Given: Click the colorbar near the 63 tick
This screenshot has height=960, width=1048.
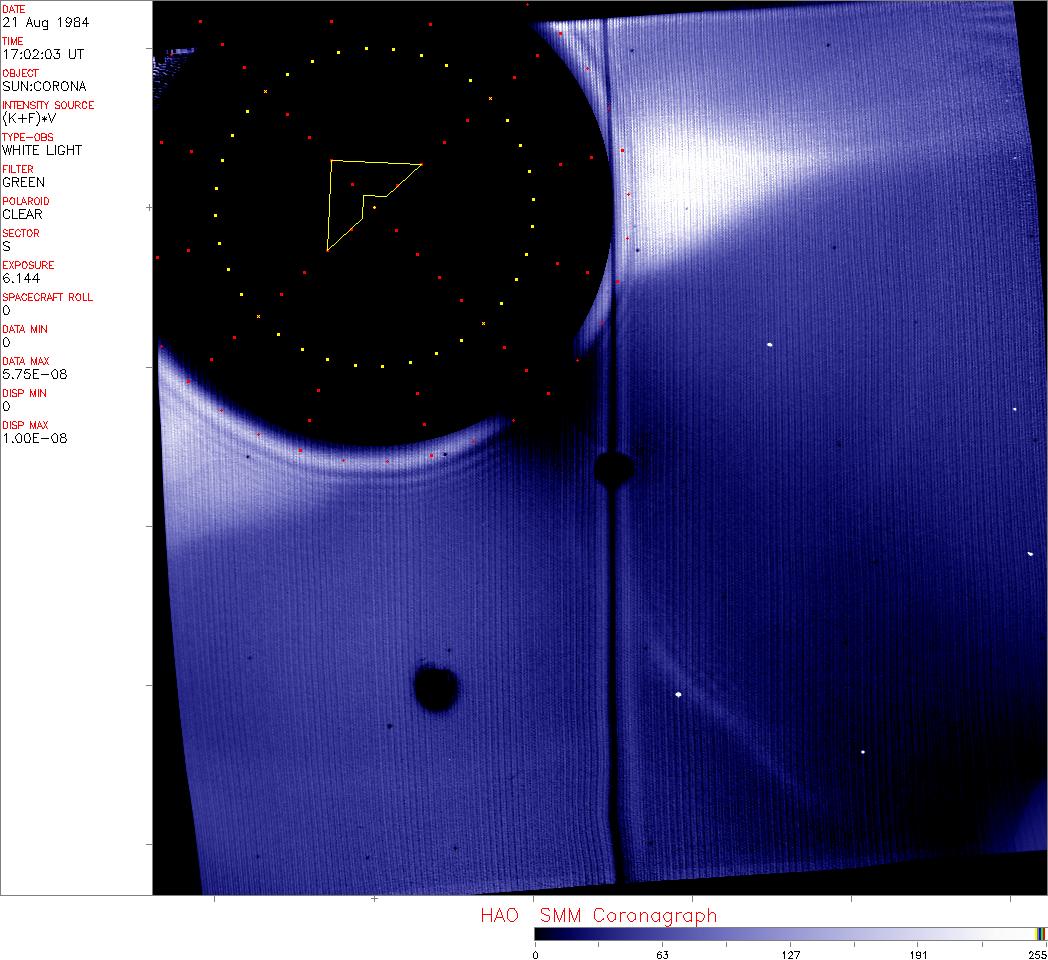Looking at the screenshot, I should 662,933.
